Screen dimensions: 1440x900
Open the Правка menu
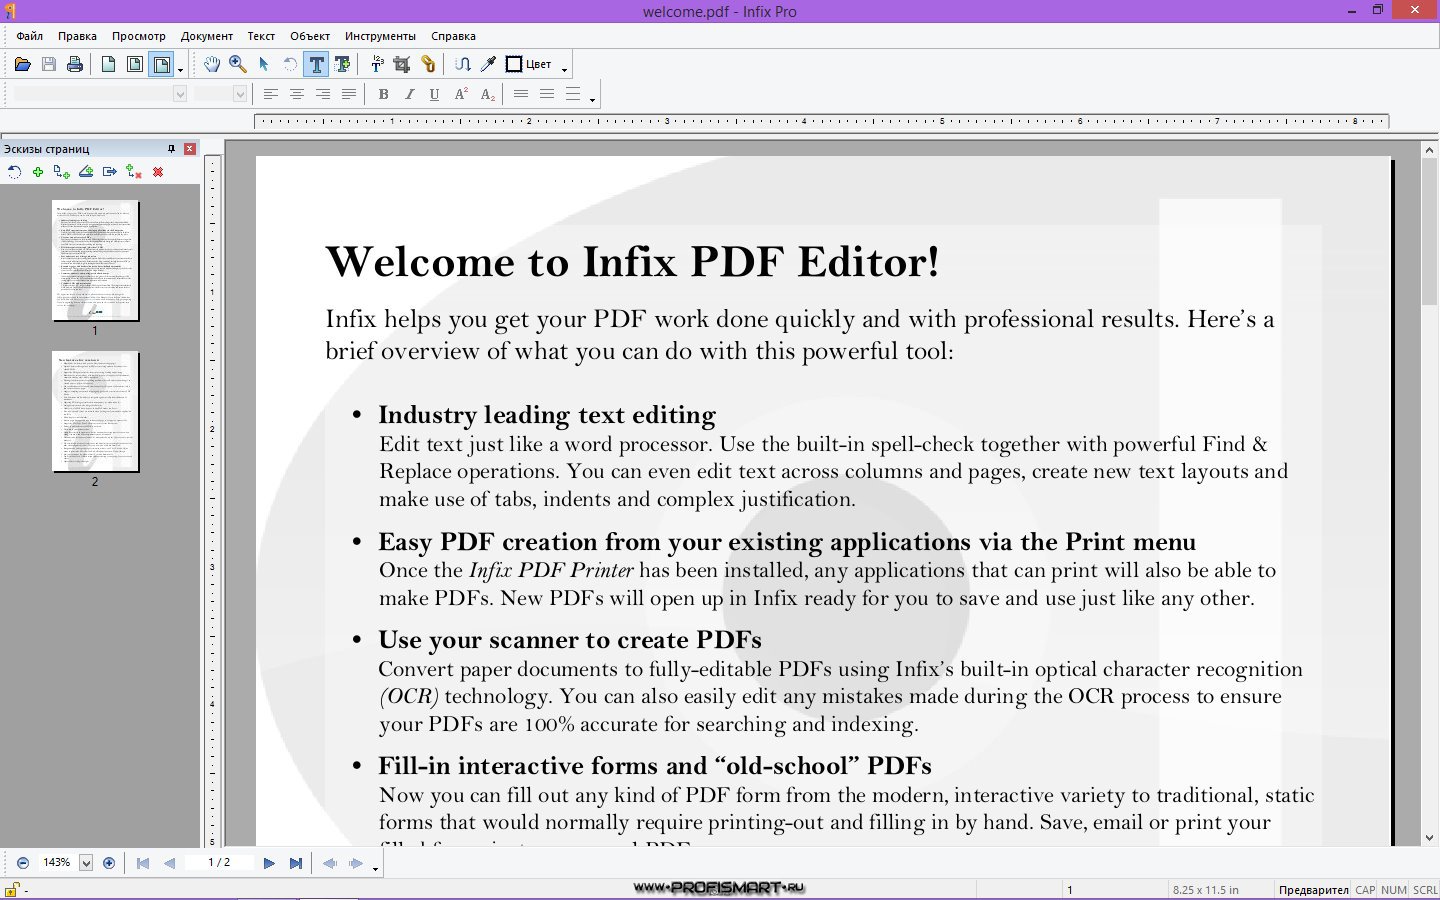pos(77,36)
